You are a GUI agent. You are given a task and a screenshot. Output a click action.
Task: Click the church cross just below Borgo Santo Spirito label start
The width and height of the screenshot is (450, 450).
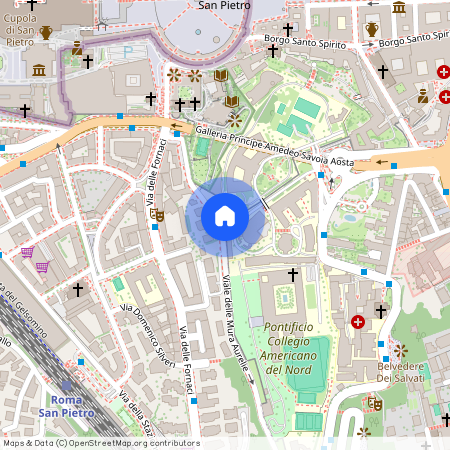coord(273,51)
